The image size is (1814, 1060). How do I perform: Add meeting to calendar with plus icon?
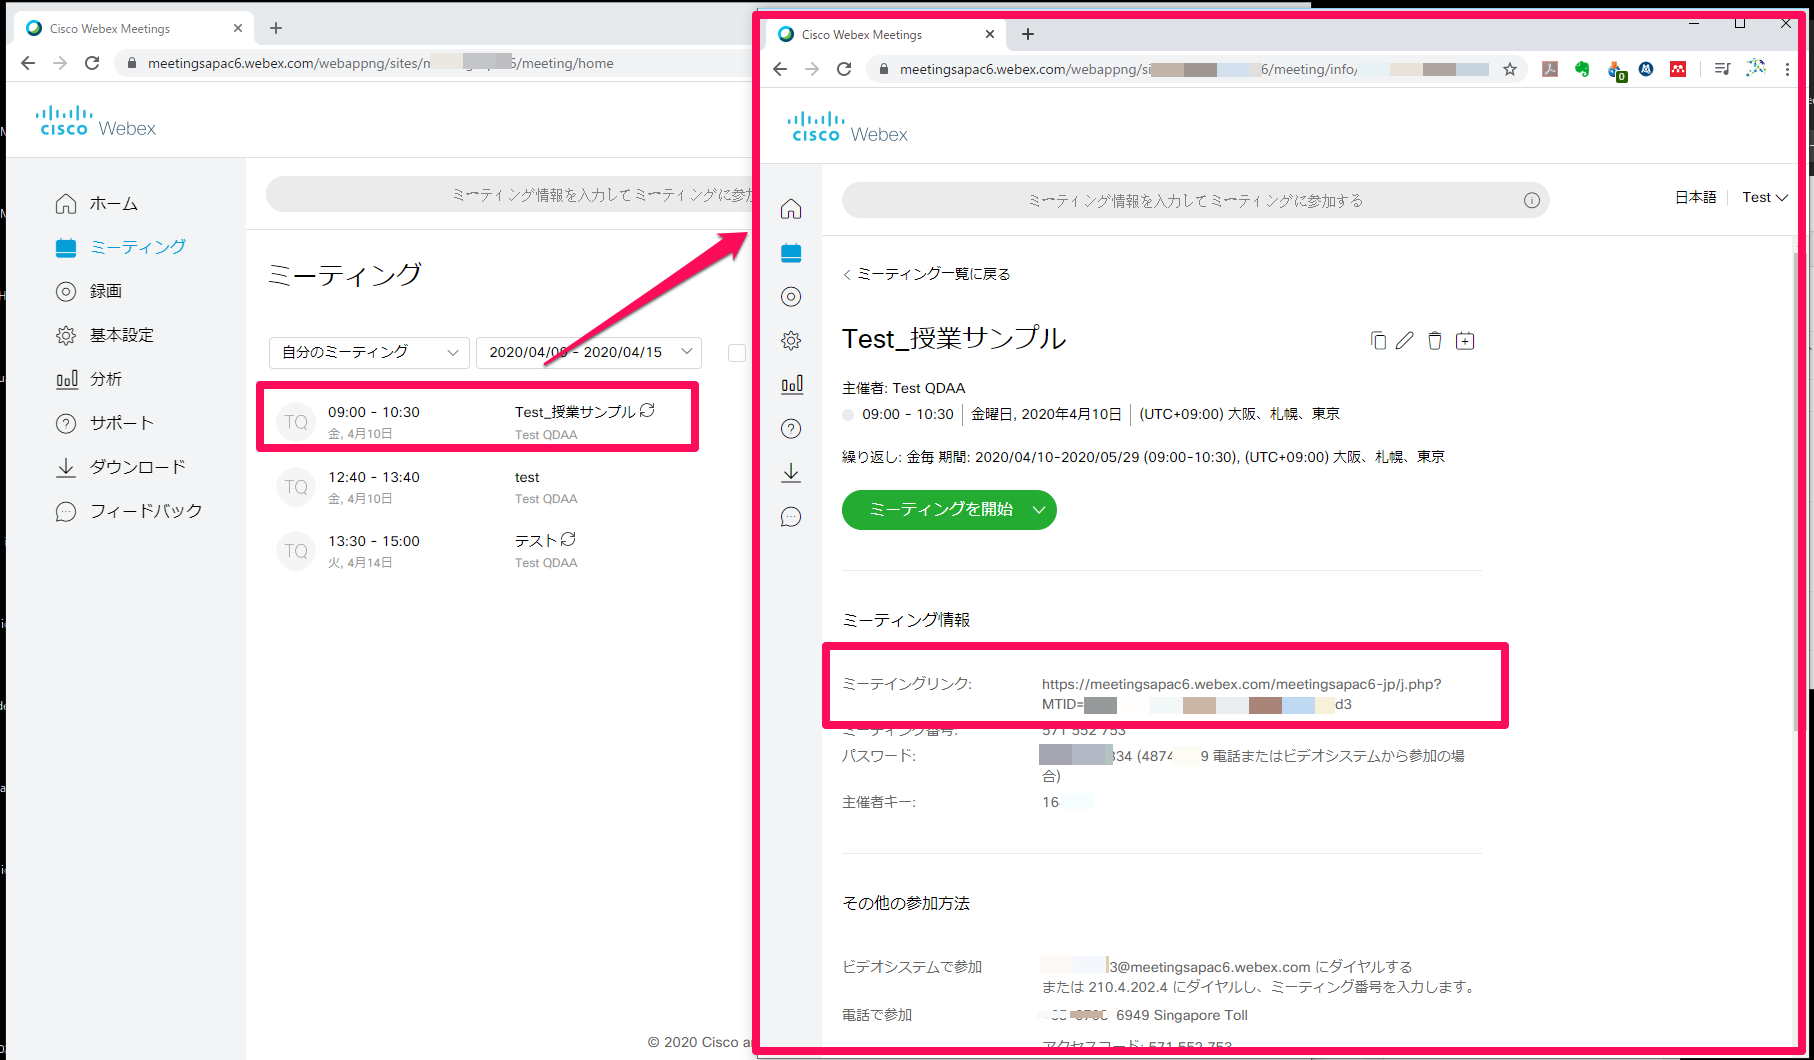point(1465,341)
